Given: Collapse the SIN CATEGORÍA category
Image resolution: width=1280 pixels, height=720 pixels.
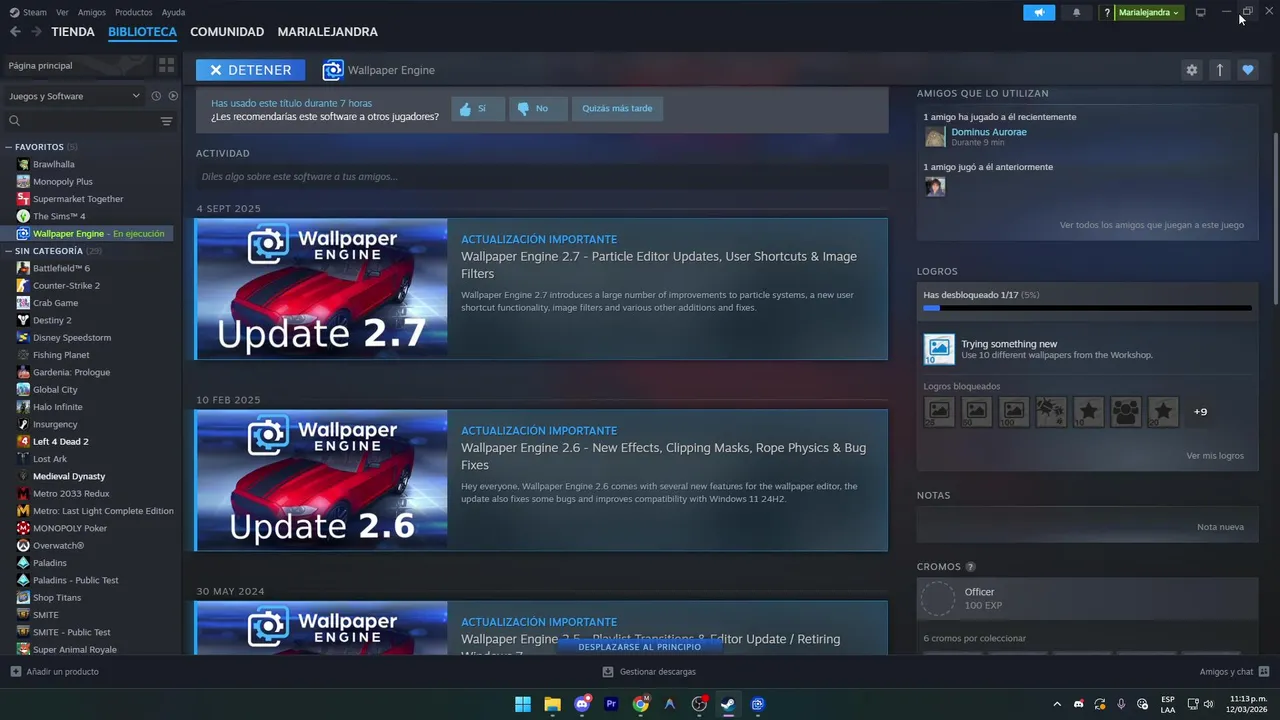Looking at the screenshot, I should coord(9,251).
